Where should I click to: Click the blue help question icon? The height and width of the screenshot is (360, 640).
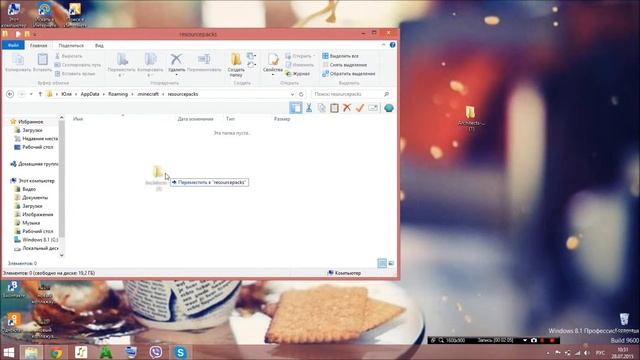pyautogui.click(x=393, y=45)
